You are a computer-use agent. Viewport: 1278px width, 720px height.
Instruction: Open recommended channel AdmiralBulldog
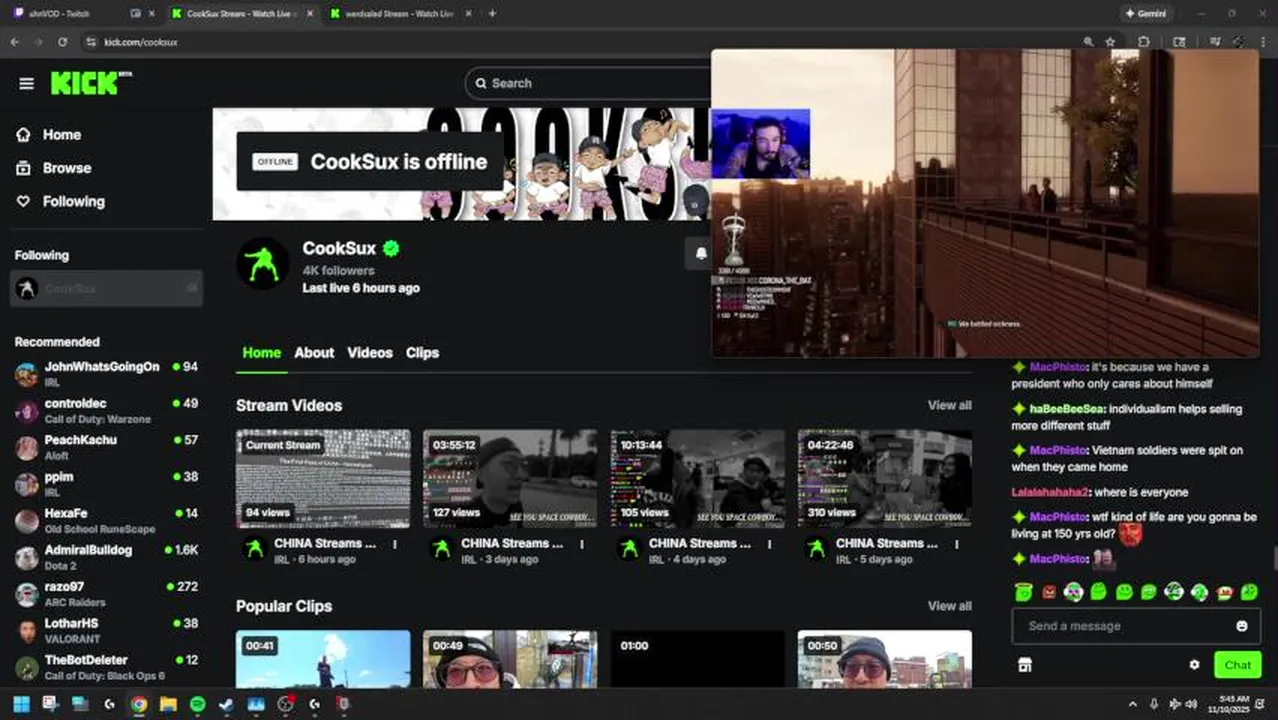click(107, 557)
